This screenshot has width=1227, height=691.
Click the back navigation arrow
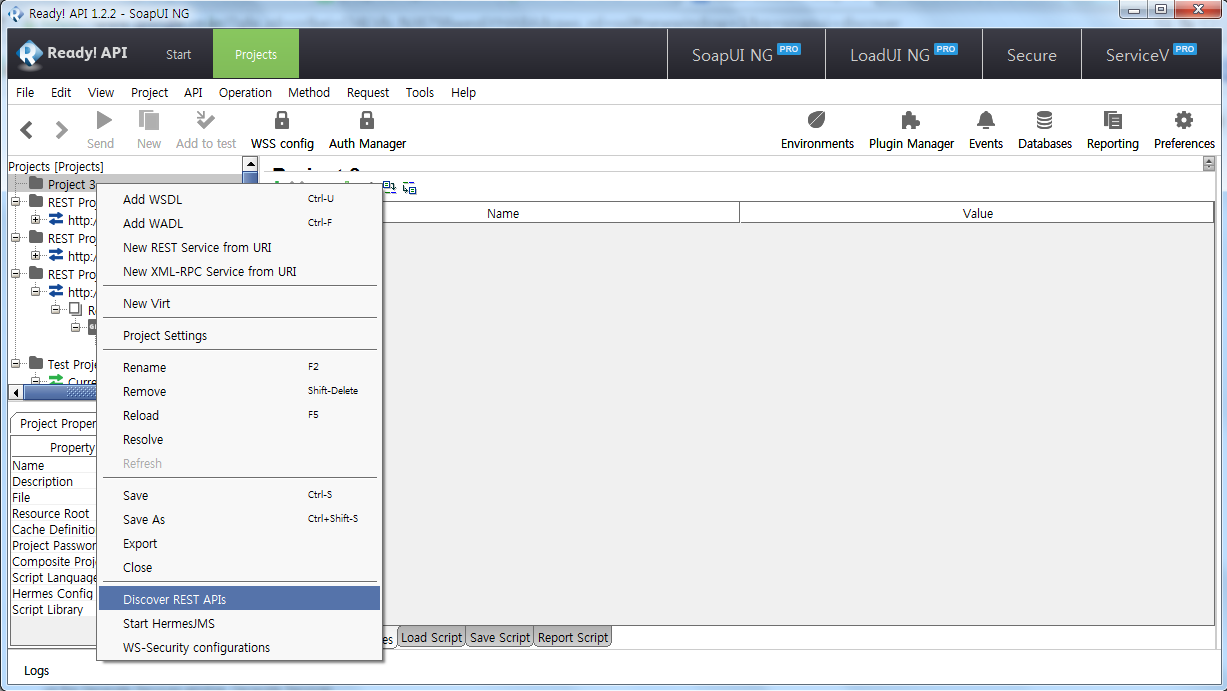pyautogui.click(x=27, y=130)
